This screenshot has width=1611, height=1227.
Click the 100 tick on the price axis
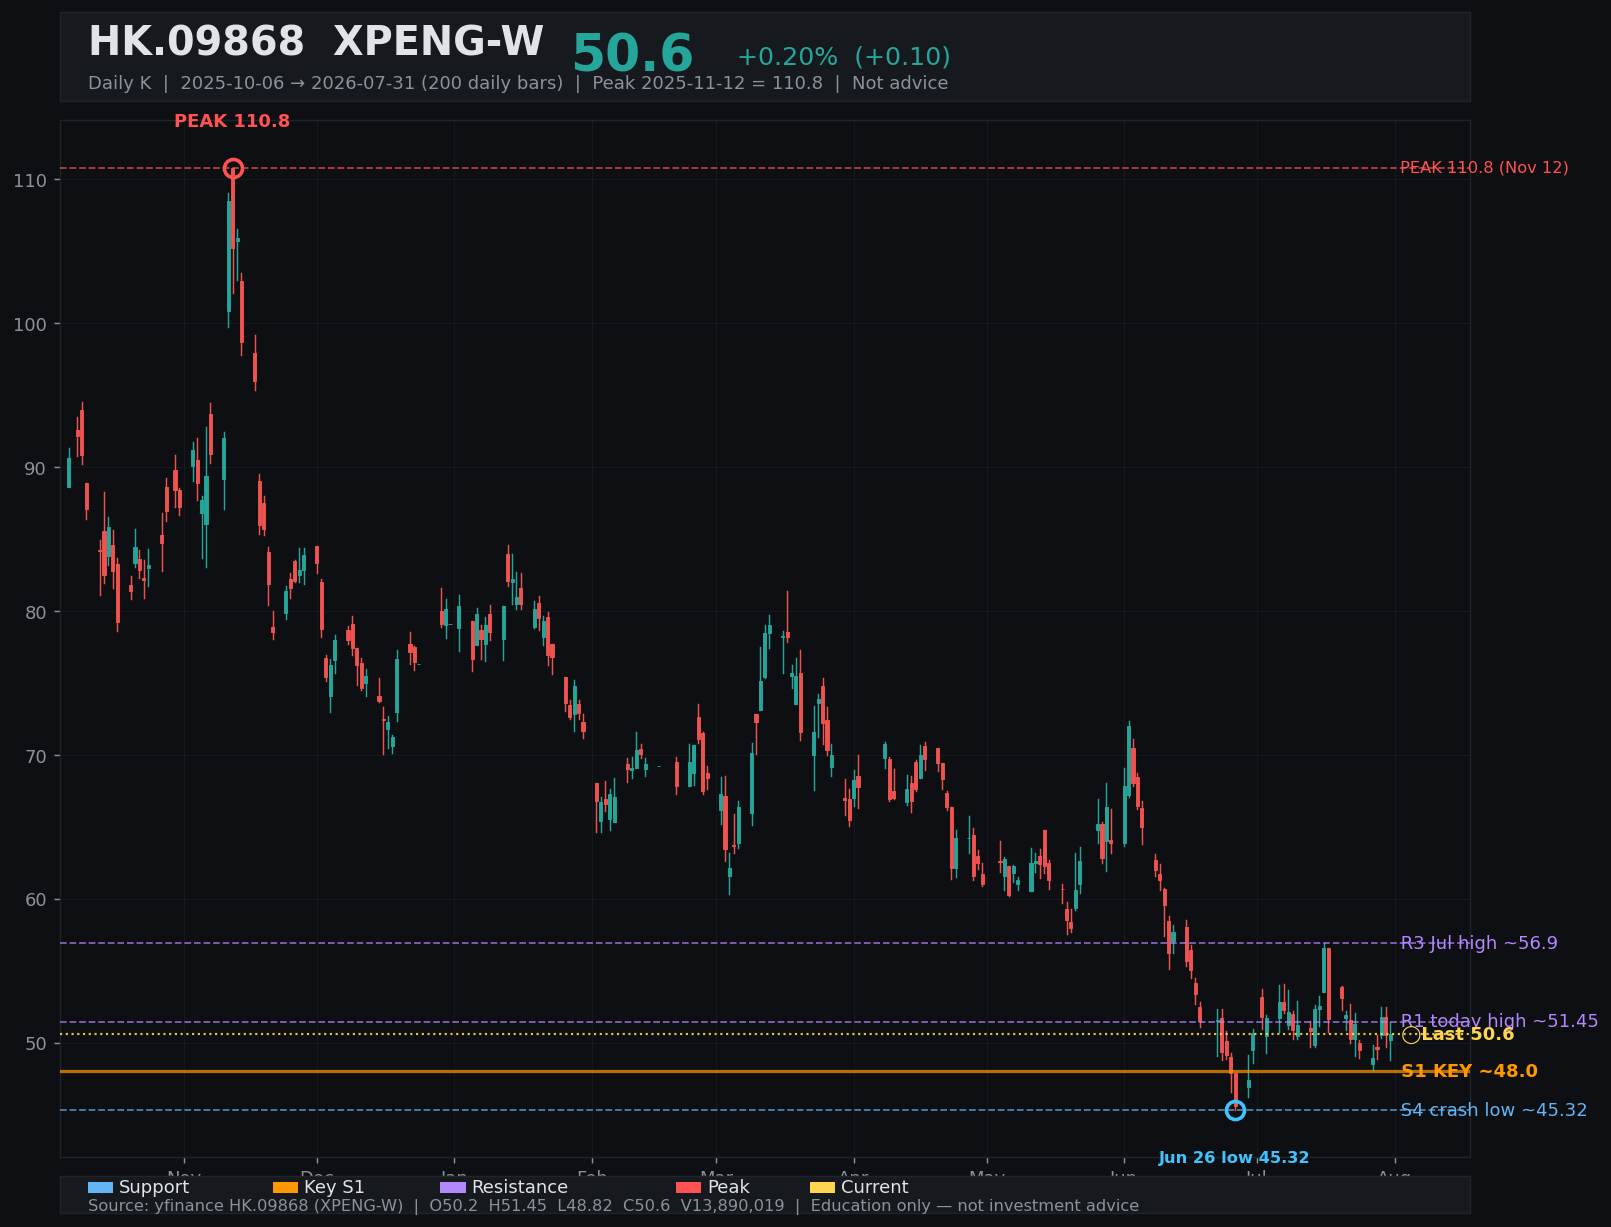pyautogui.click(x=31, y=324)
